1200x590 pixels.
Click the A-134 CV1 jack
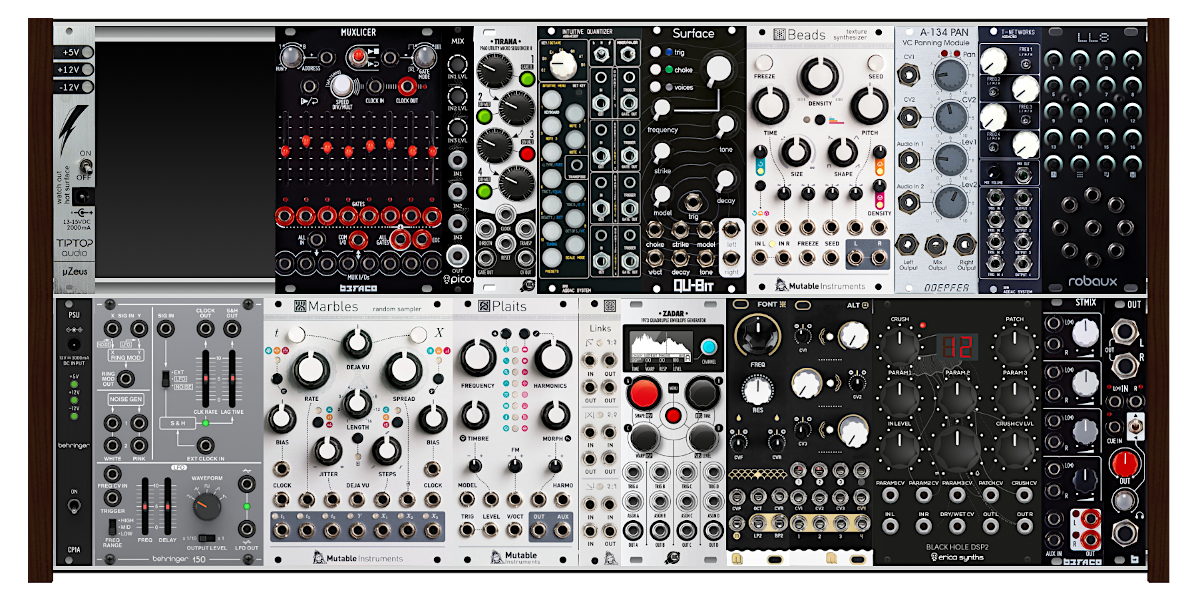(909, 73)
